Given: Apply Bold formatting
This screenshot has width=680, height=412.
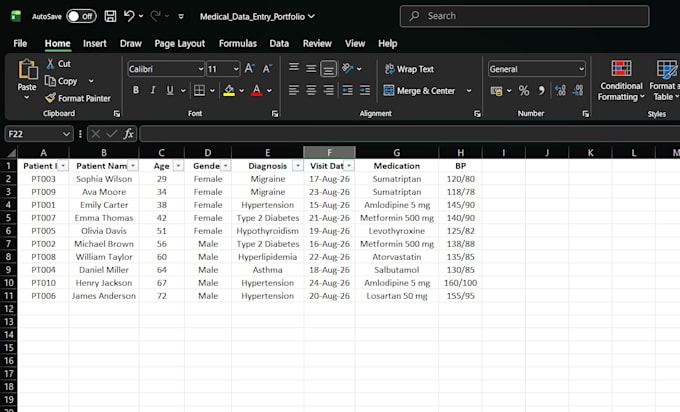Looking at the screenshot, I should click(x=136, y=90).
